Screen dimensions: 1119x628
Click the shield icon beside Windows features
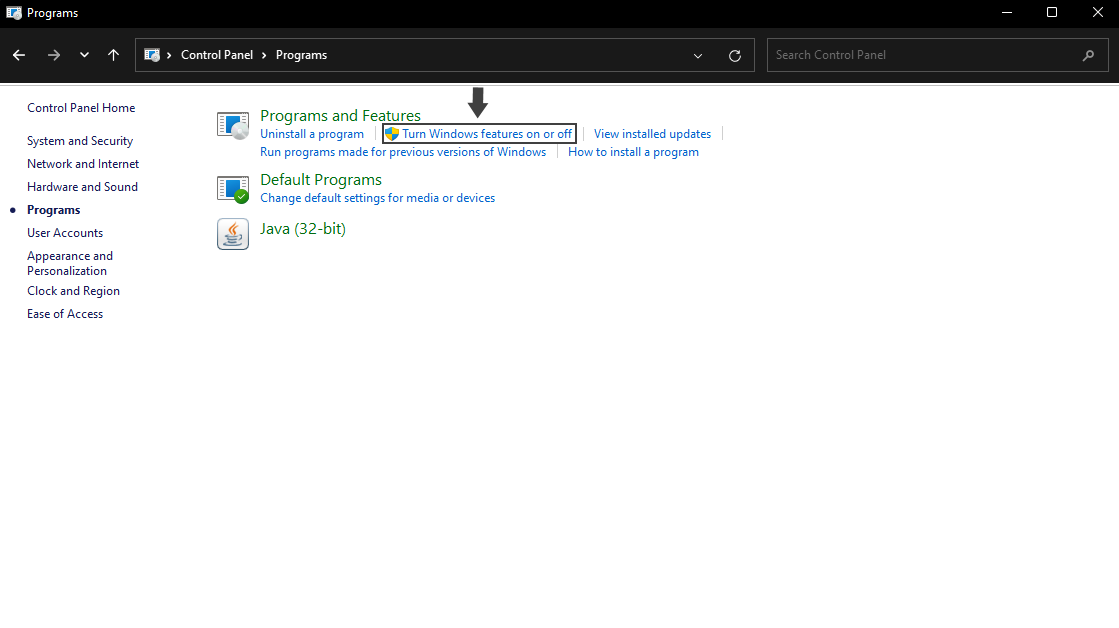[x=392, y=133]
